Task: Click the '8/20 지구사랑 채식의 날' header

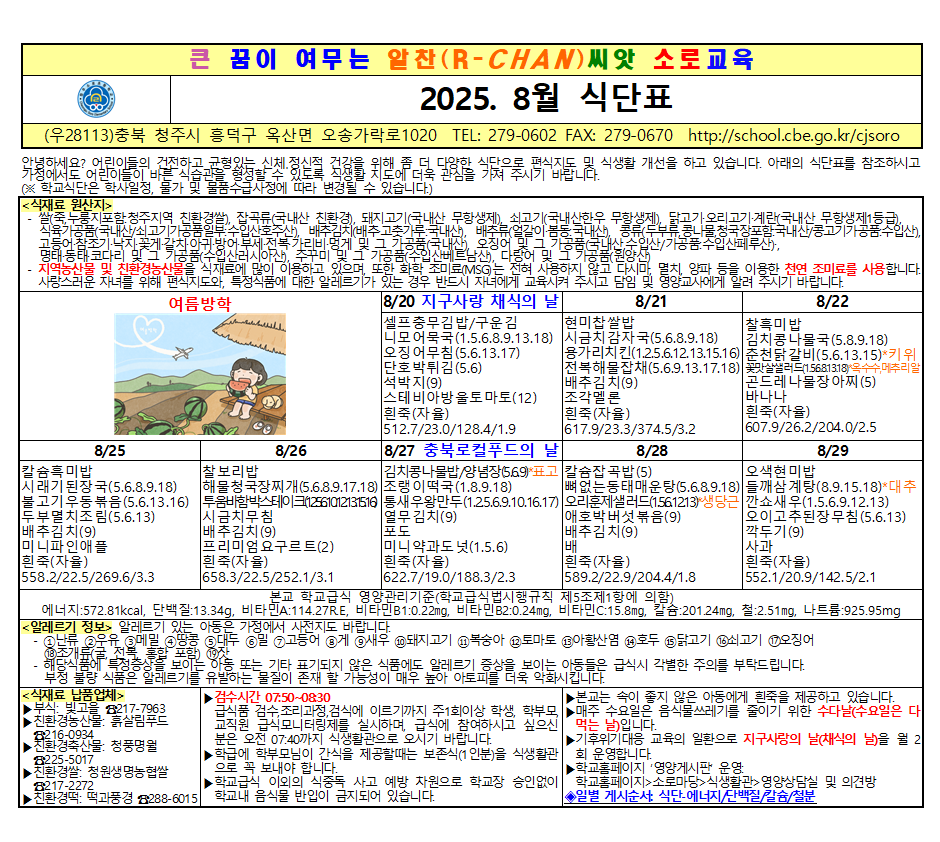Action: coord(471,301)
